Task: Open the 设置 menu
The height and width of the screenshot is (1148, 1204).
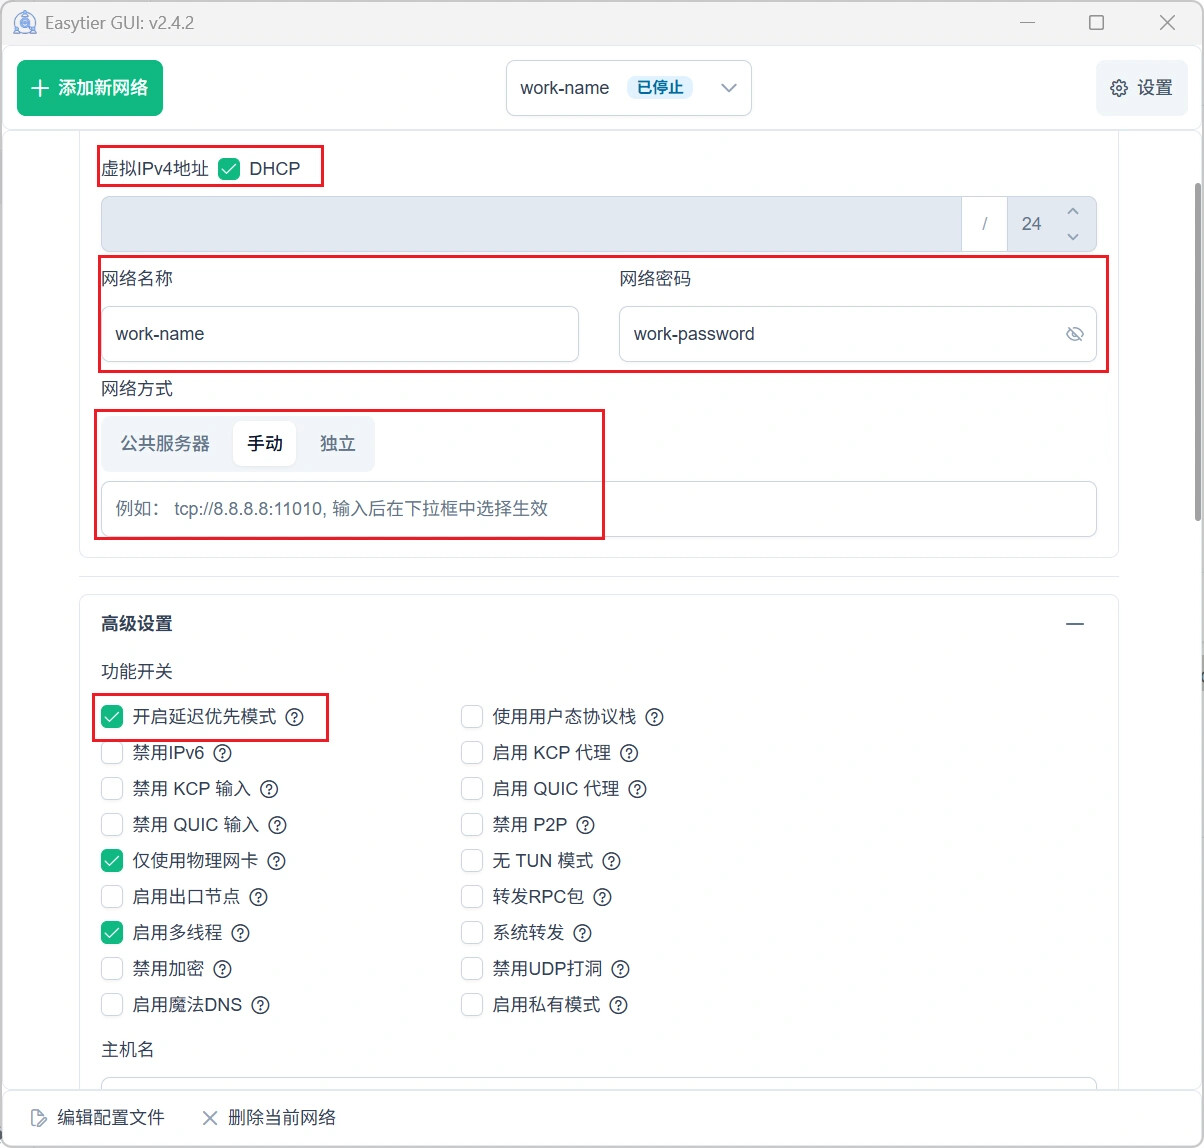Action: [1142, 88]
